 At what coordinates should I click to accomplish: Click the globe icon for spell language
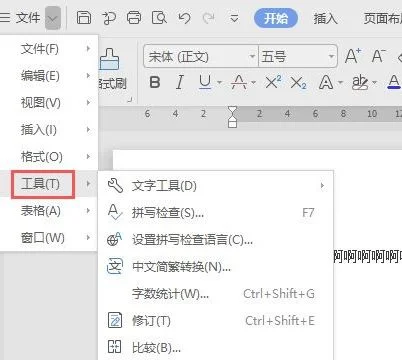pos(114,239)
